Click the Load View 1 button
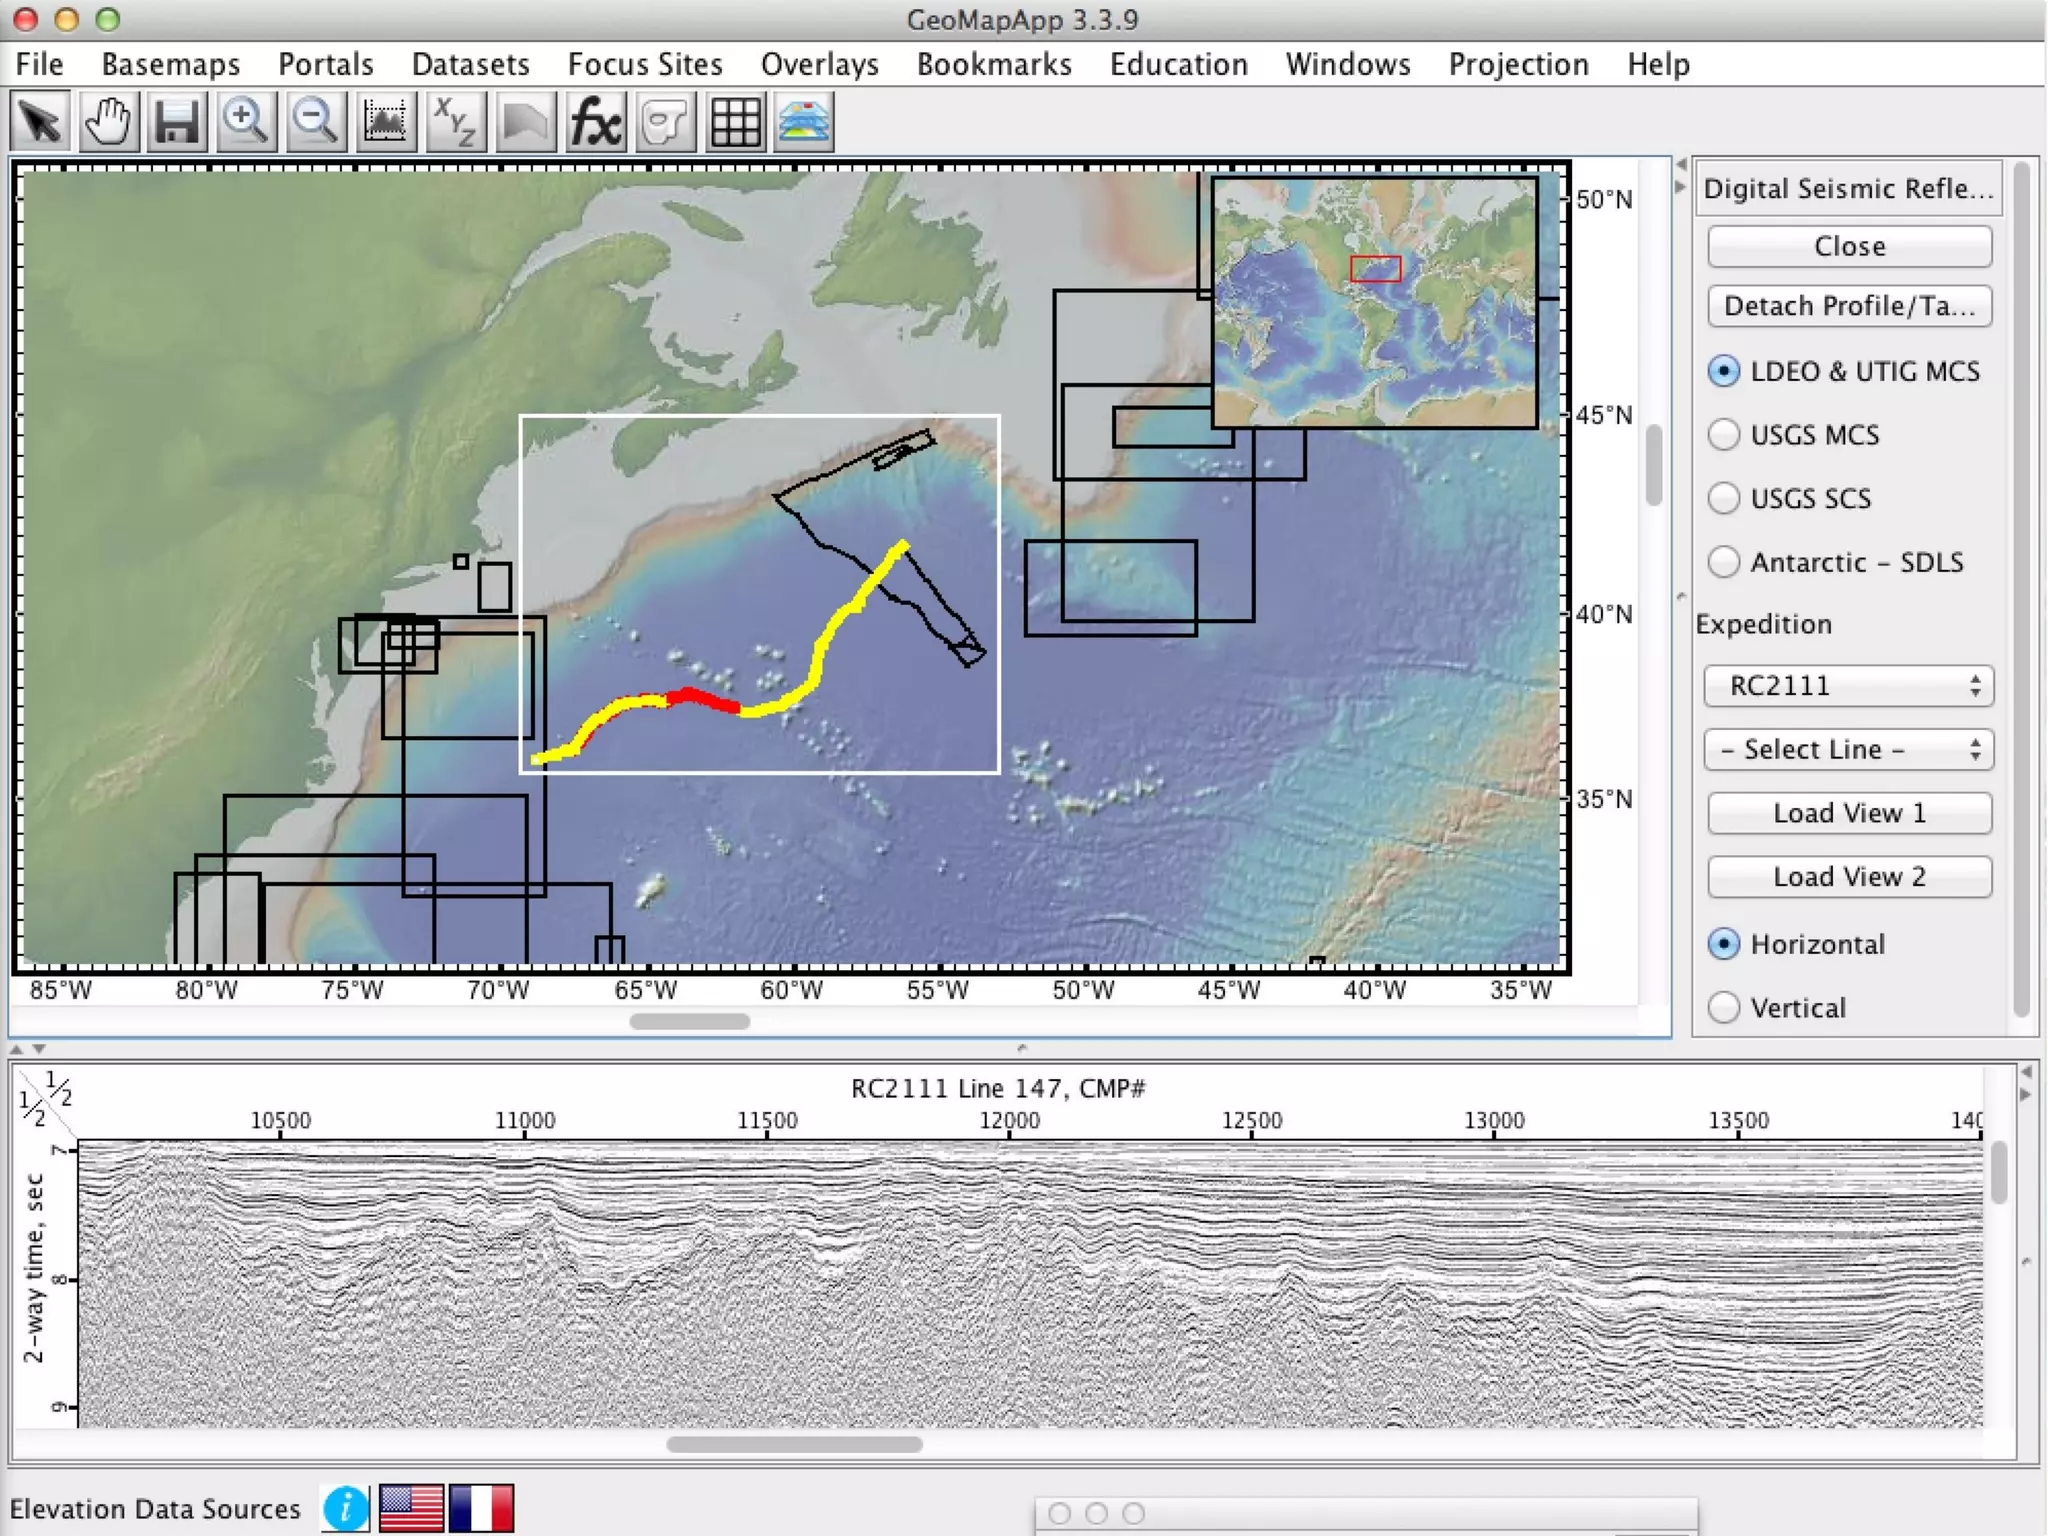Screen dimensions: 2048x1536 tap(1848, 813)
